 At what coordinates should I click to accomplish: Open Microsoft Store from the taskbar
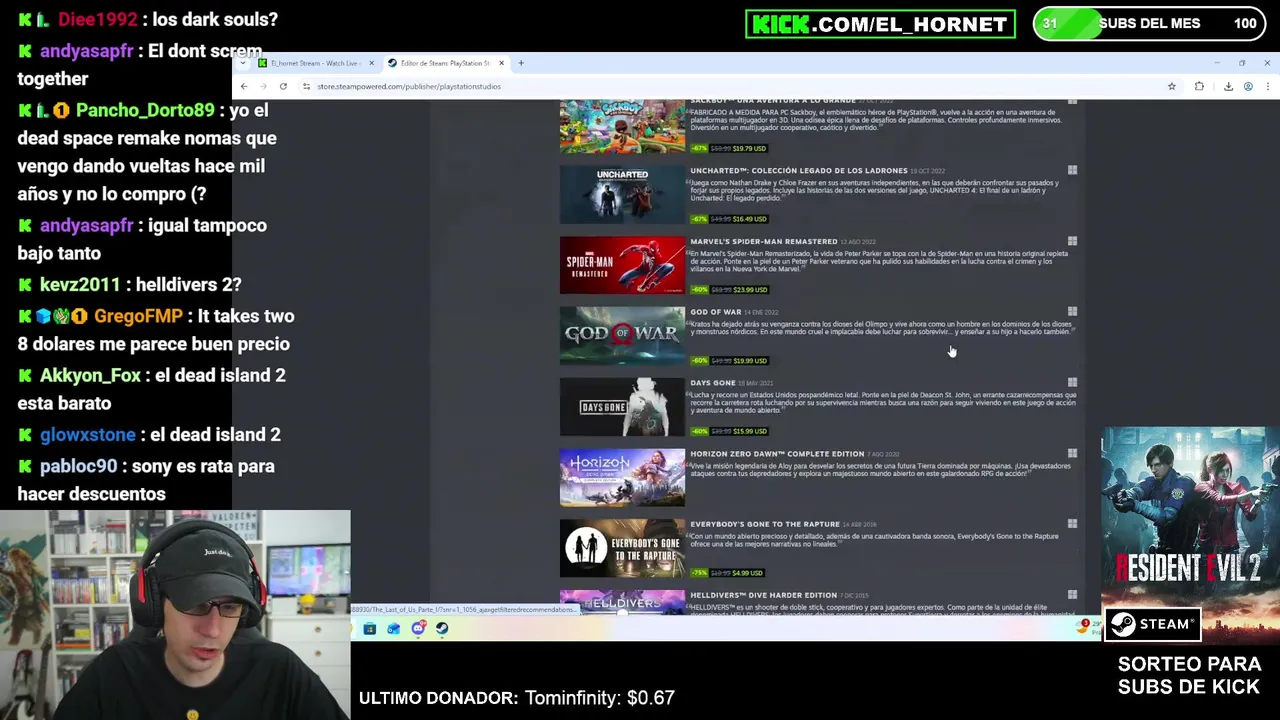click(x=369, y=628)
